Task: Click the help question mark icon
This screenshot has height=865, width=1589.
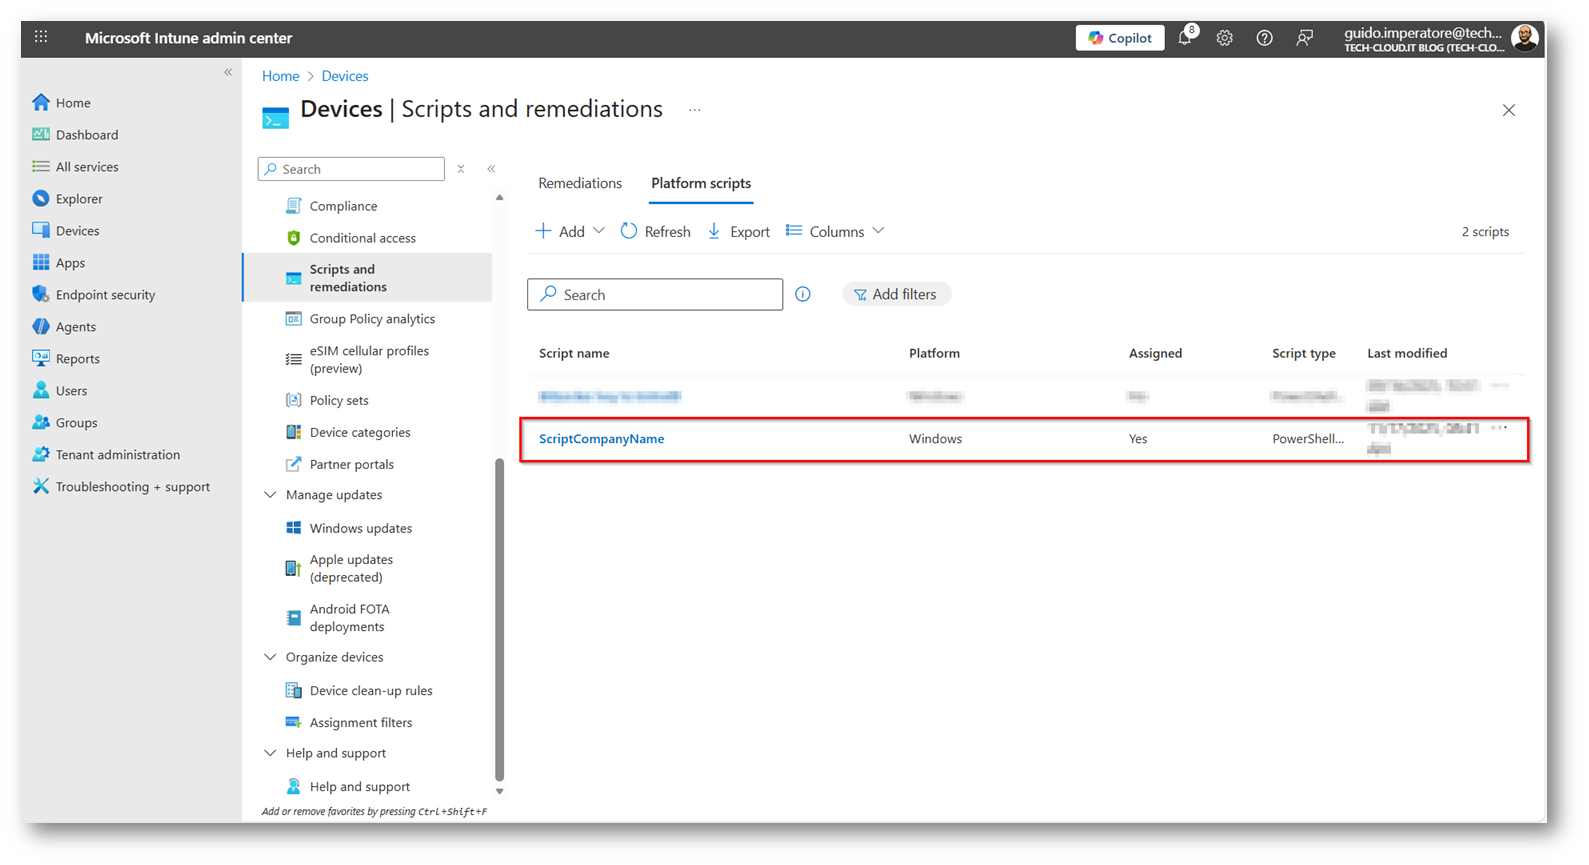Action: point(1264,38)
